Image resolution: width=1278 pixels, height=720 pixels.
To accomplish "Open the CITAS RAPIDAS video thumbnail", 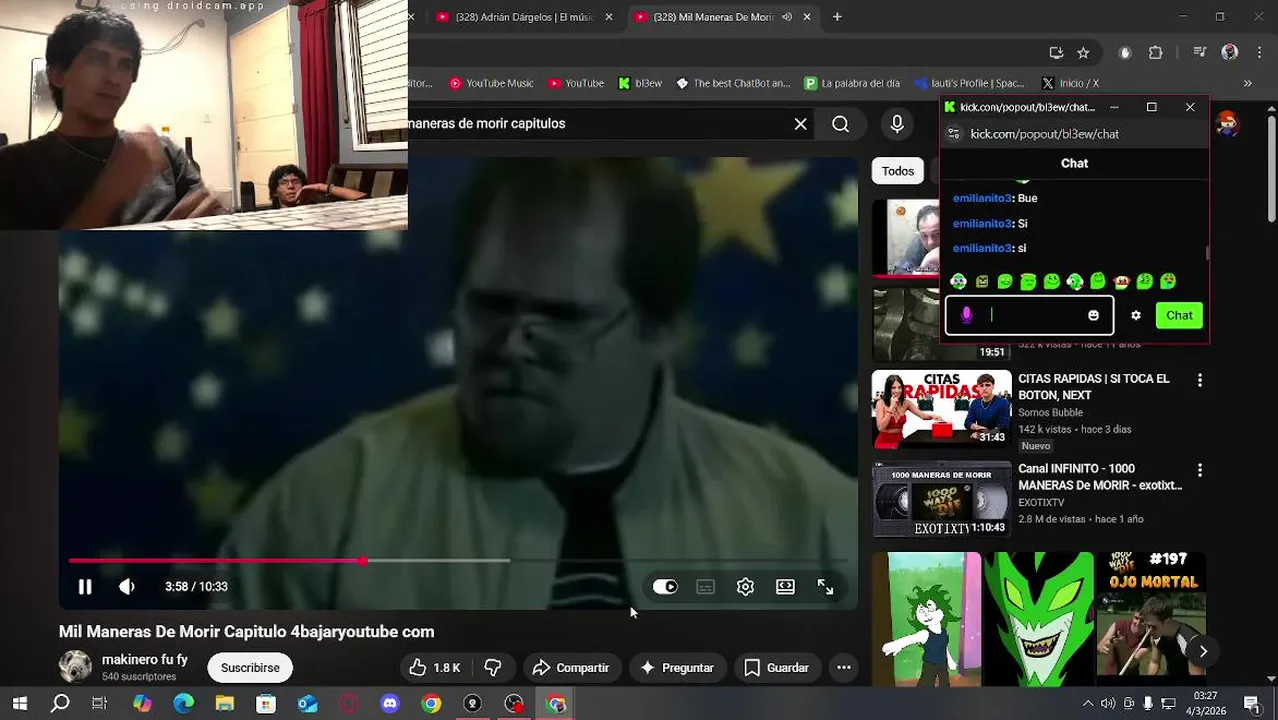I will pos(941,409).
